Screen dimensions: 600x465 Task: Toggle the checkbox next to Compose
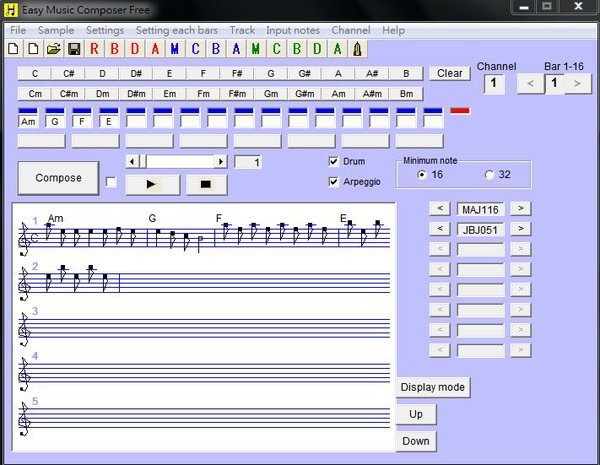tap(111, 182)
